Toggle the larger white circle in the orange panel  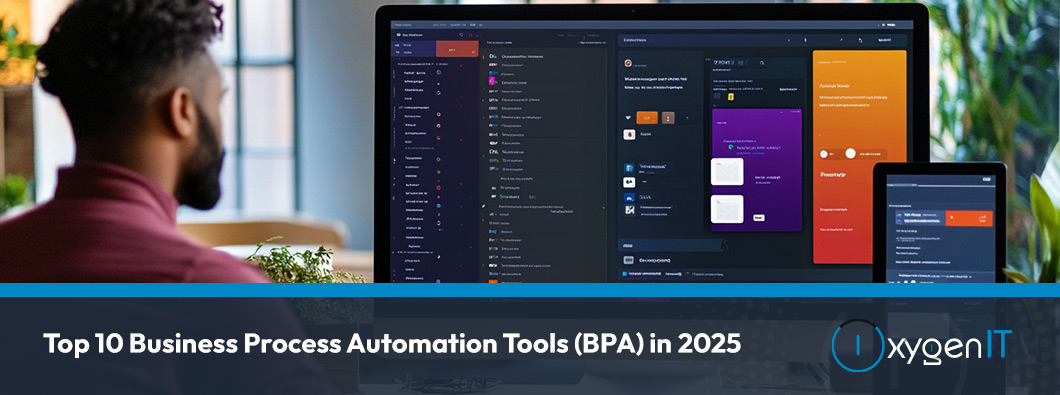pos(850,154)
